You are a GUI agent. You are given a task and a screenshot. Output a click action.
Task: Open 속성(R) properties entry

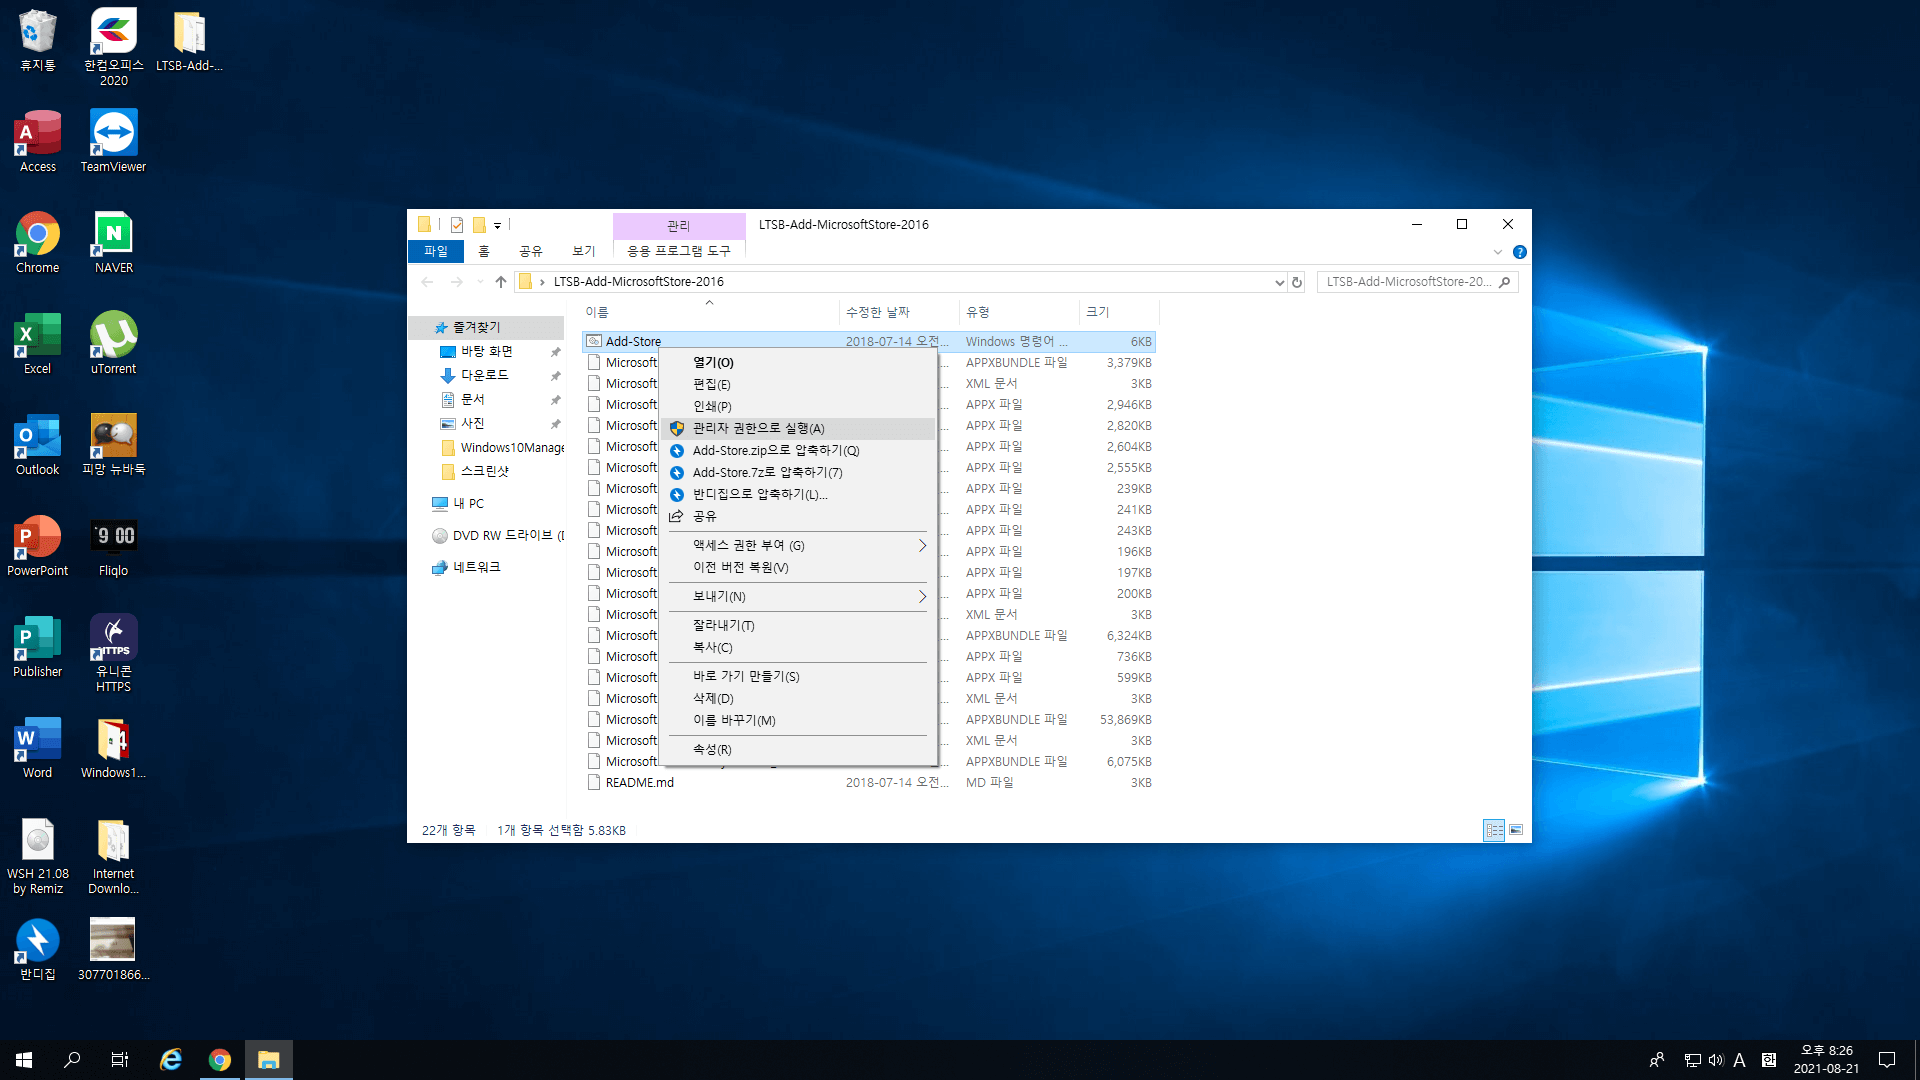pos(799,749)
